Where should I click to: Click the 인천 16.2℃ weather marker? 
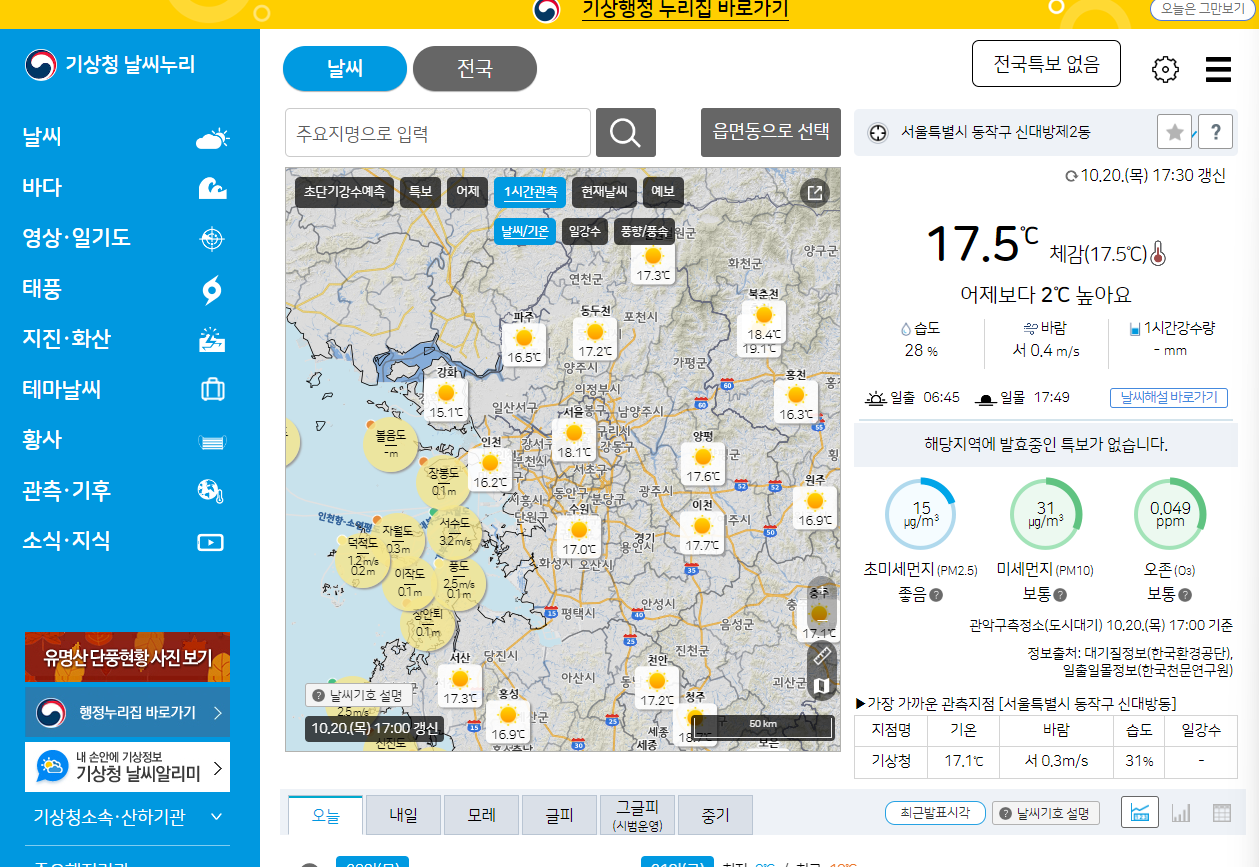click(490, 470)
